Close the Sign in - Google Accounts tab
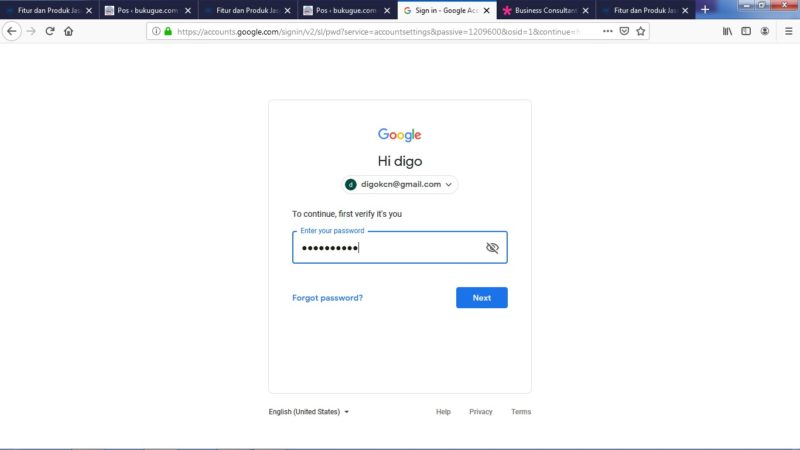The height and width of the screenshot is (450, 800). [x=486, y=10]
